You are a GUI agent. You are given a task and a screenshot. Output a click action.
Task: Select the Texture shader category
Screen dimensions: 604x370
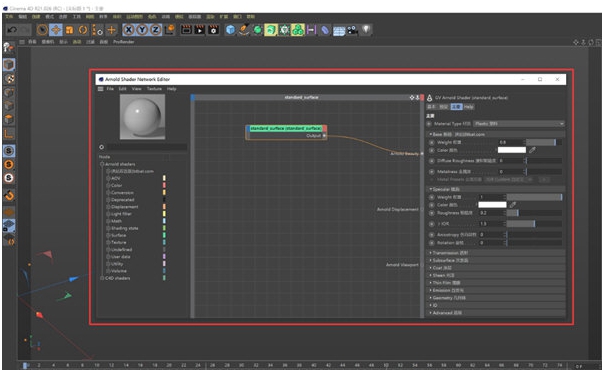click(119, 242)
